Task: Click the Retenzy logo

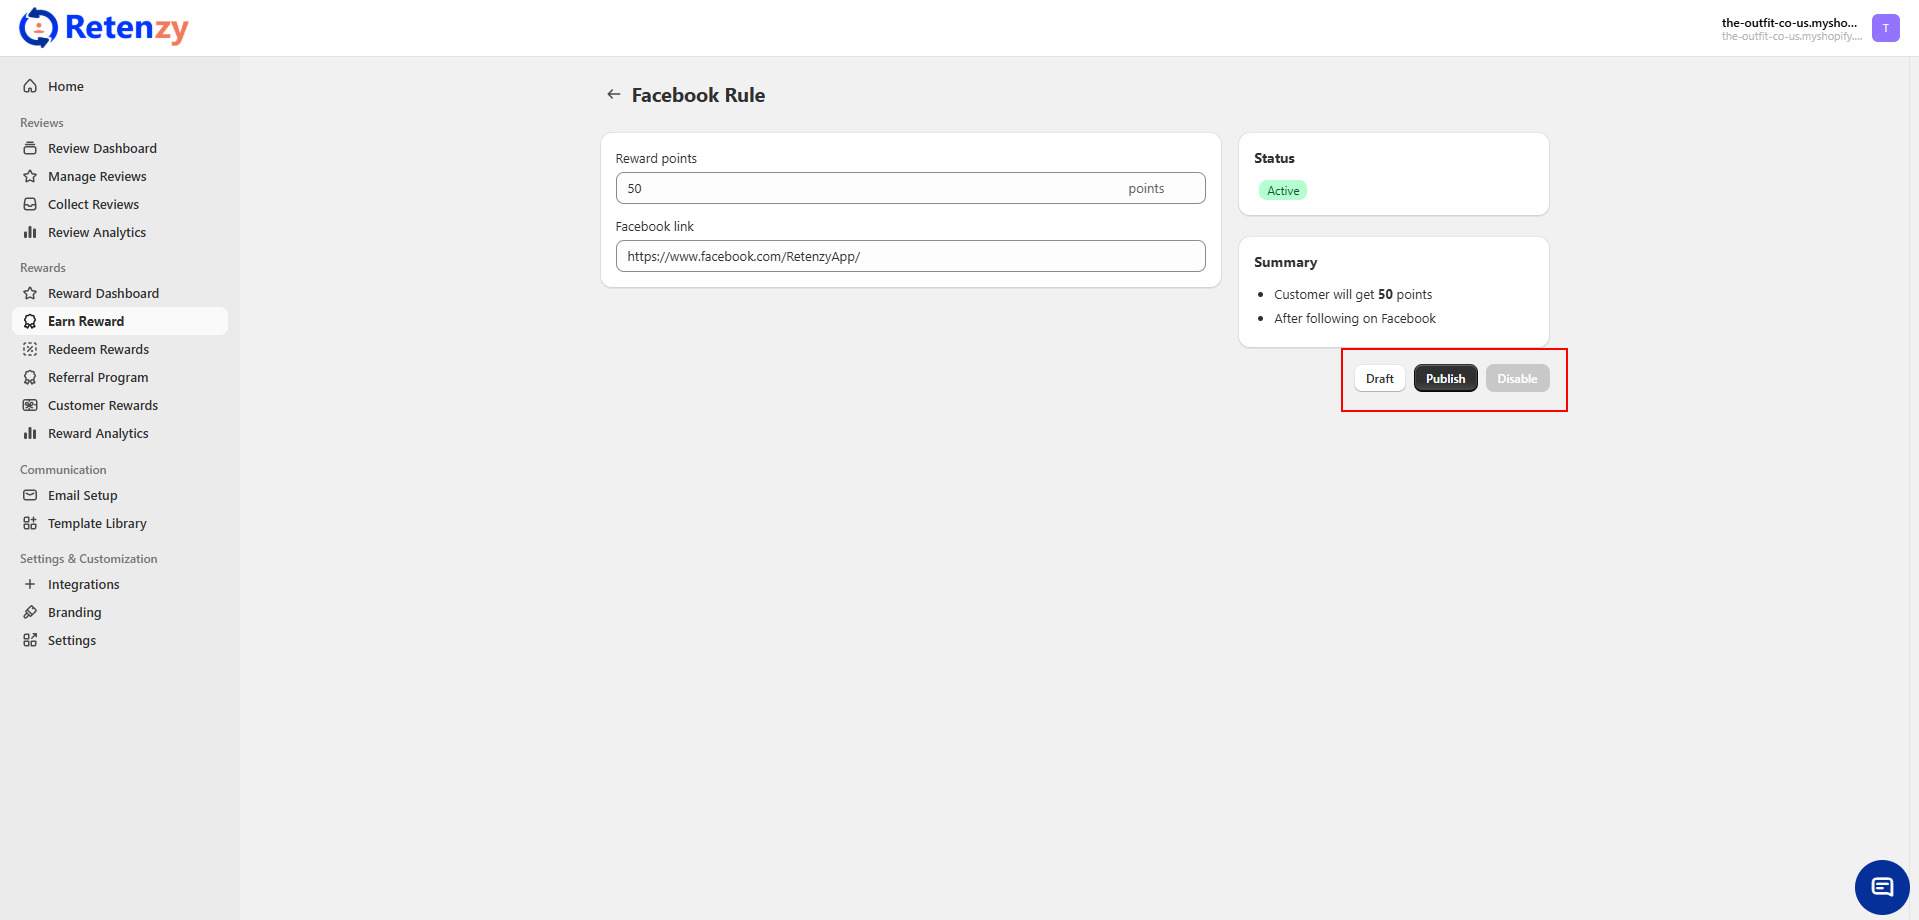Action: [104, 28]
